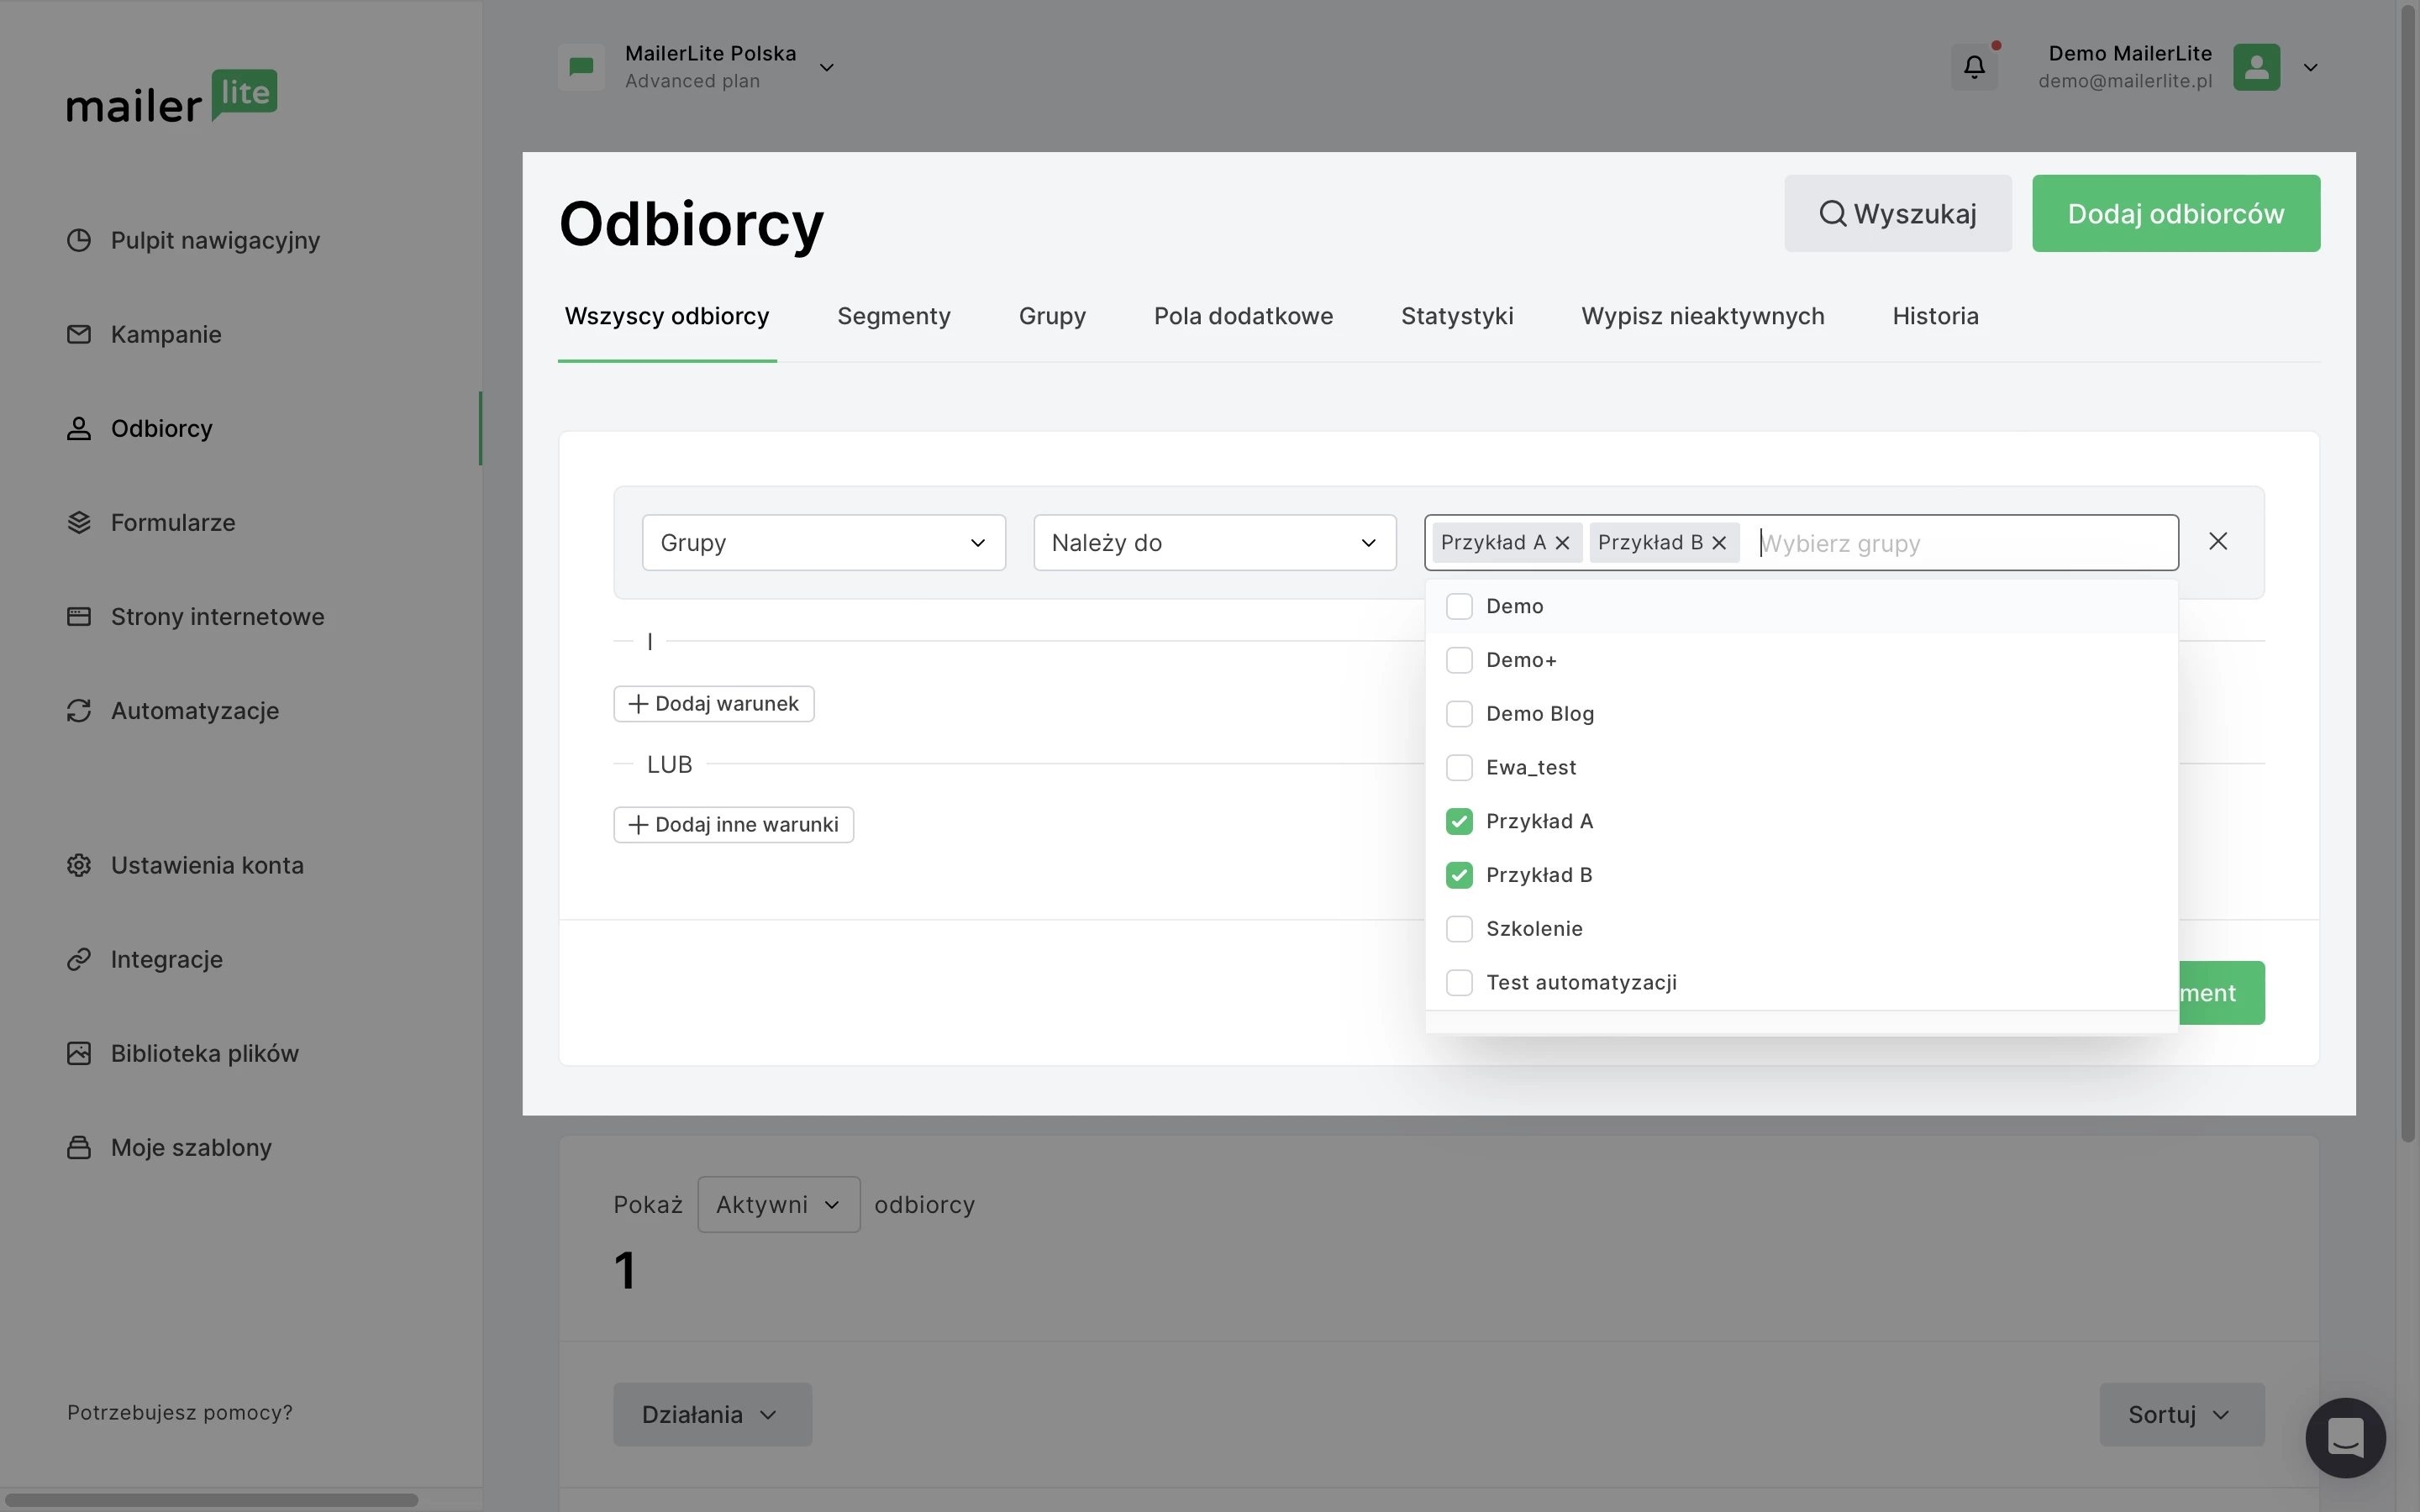The height and width of the screenshot is (1512, 2420).
Task: Open the notifications bell icon
Action: (x=1973, y=67)
